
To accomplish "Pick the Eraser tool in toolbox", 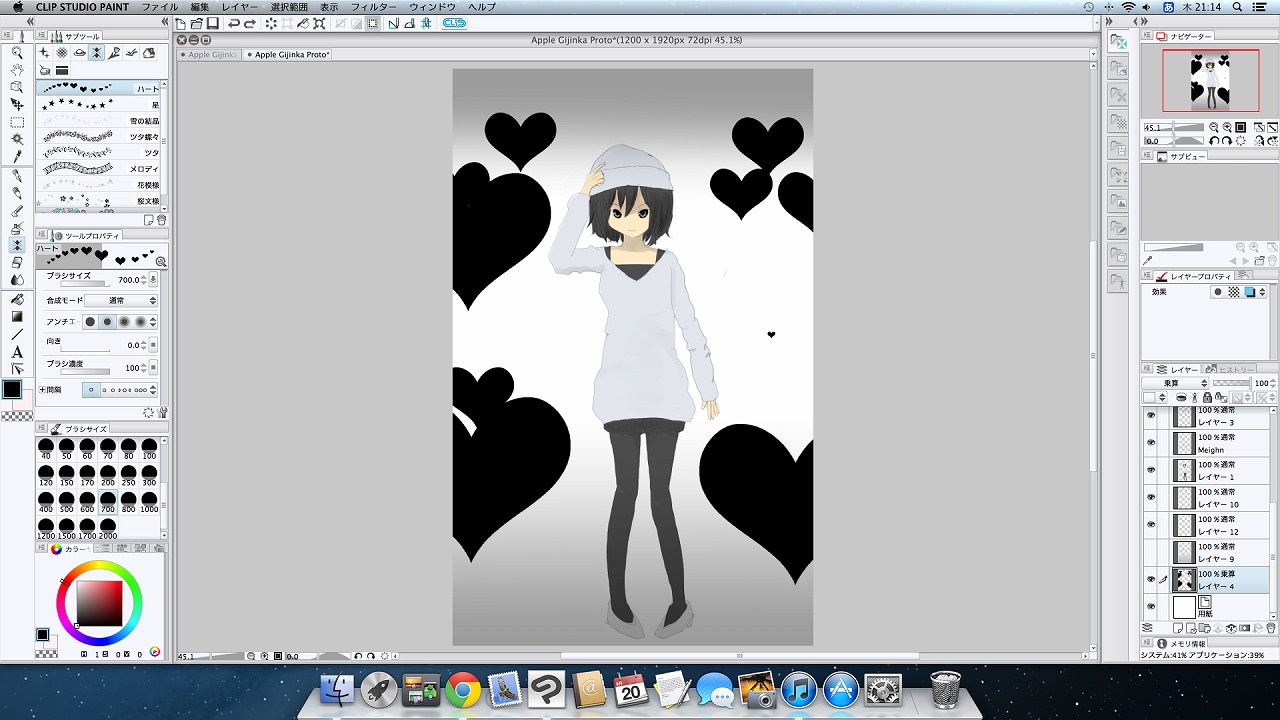I will pyautogui.click(x=17, y=262).
